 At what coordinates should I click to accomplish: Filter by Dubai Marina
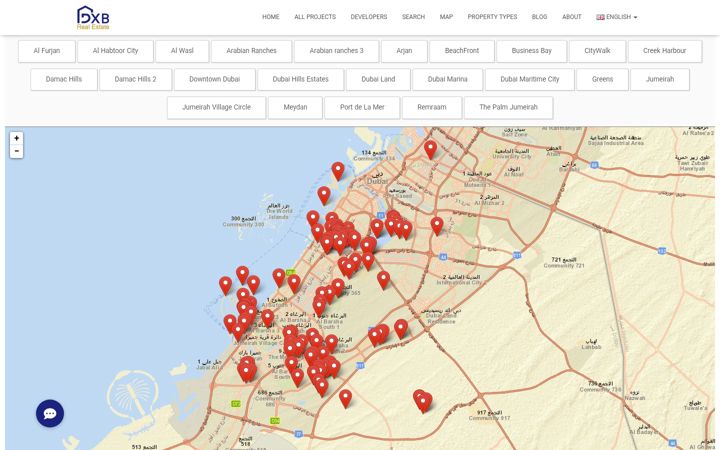[x=448, y=79]
